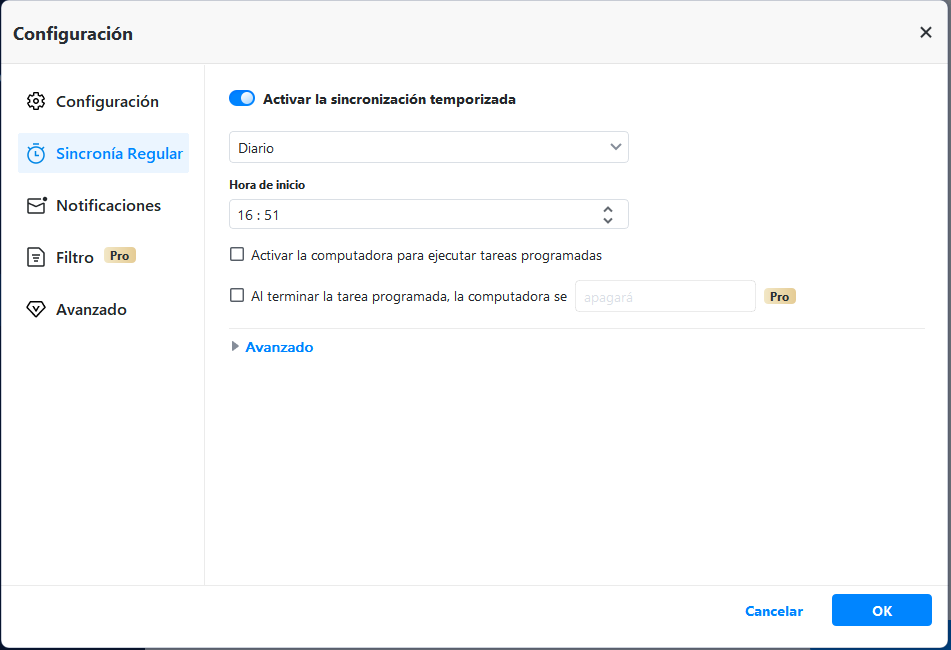Click the gear icon beside Configuración

36,101
